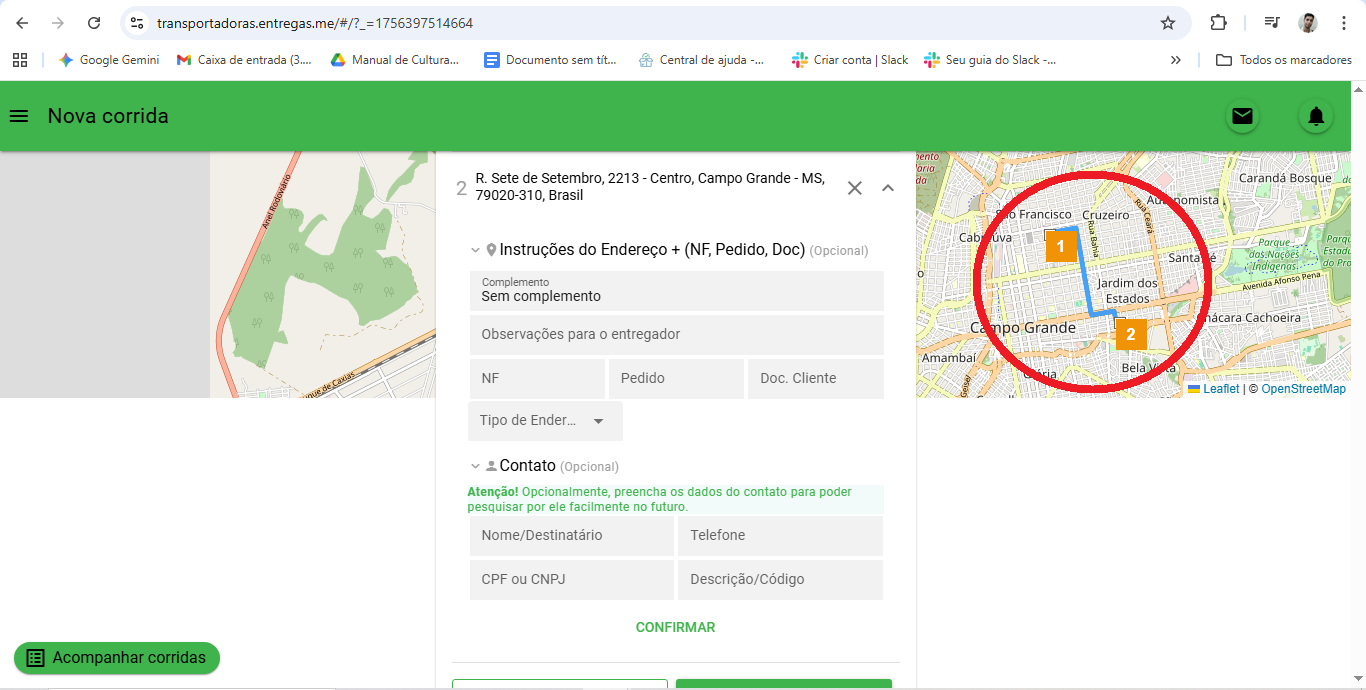Show more bookmarks chevron
This screenshot has width=1366, height=690.
tap(1176, 60)
